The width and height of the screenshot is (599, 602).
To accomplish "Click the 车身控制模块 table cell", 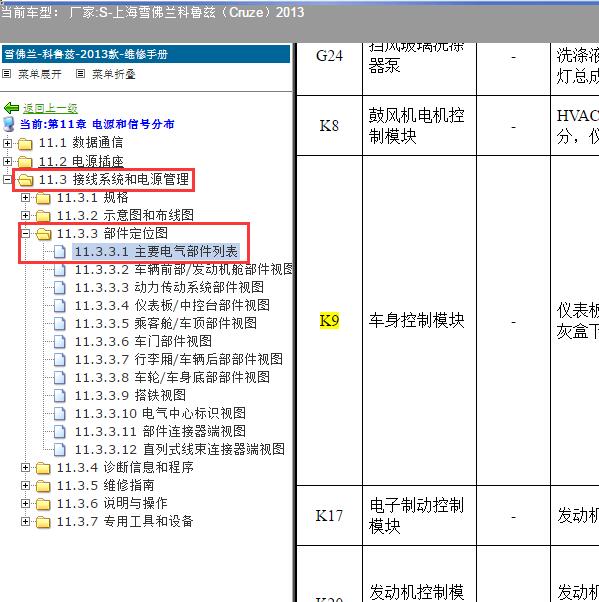I will pos(419,320).
